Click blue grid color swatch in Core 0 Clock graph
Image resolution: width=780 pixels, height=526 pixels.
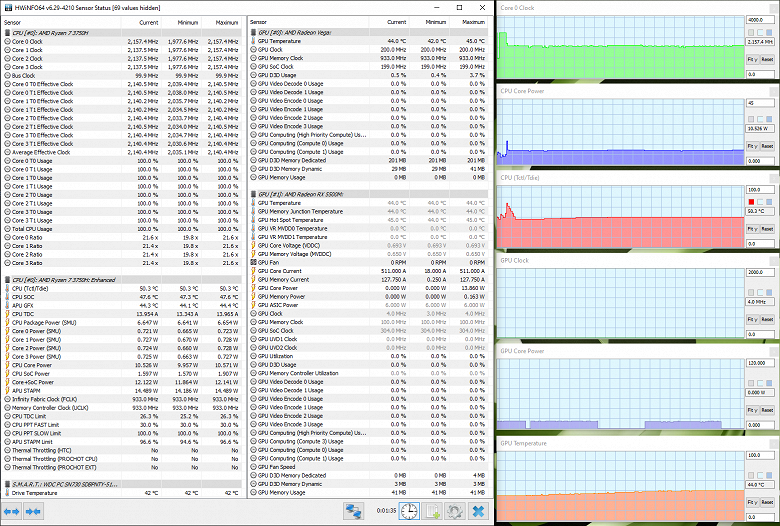(769, 32)
